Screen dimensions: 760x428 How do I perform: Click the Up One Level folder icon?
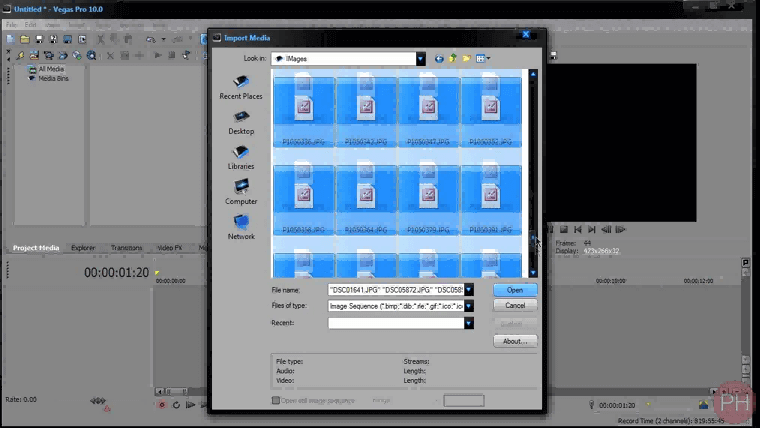(x=453, y=58)
